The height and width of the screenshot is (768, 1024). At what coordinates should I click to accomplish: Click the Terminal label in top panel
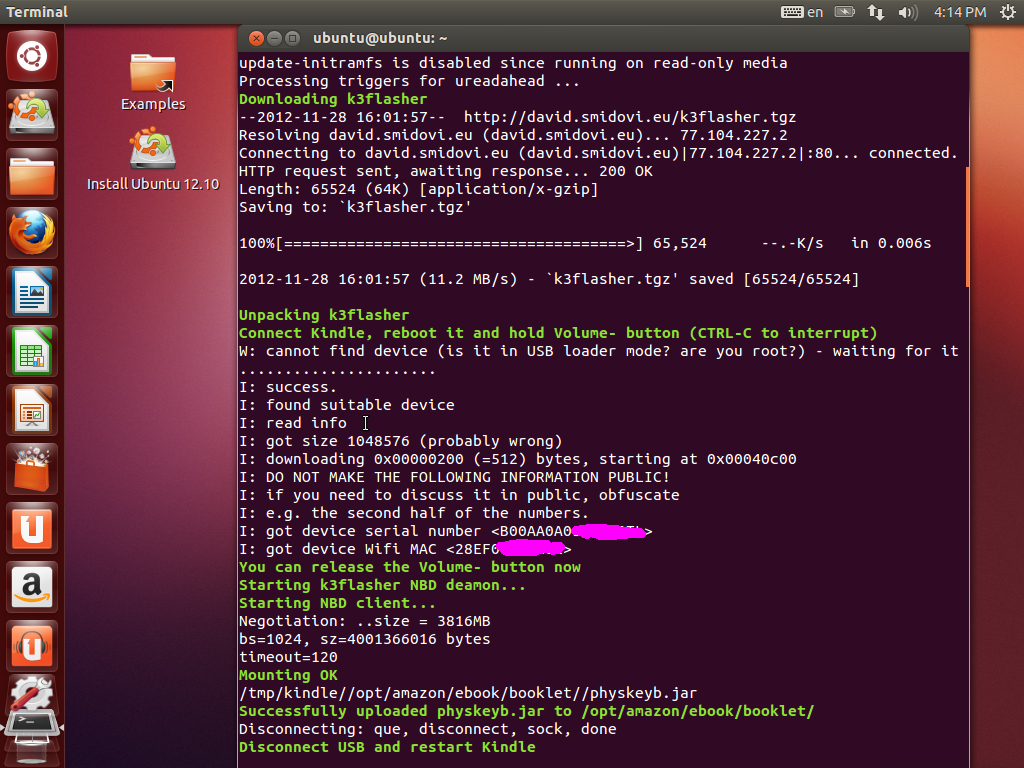point(37,12)
